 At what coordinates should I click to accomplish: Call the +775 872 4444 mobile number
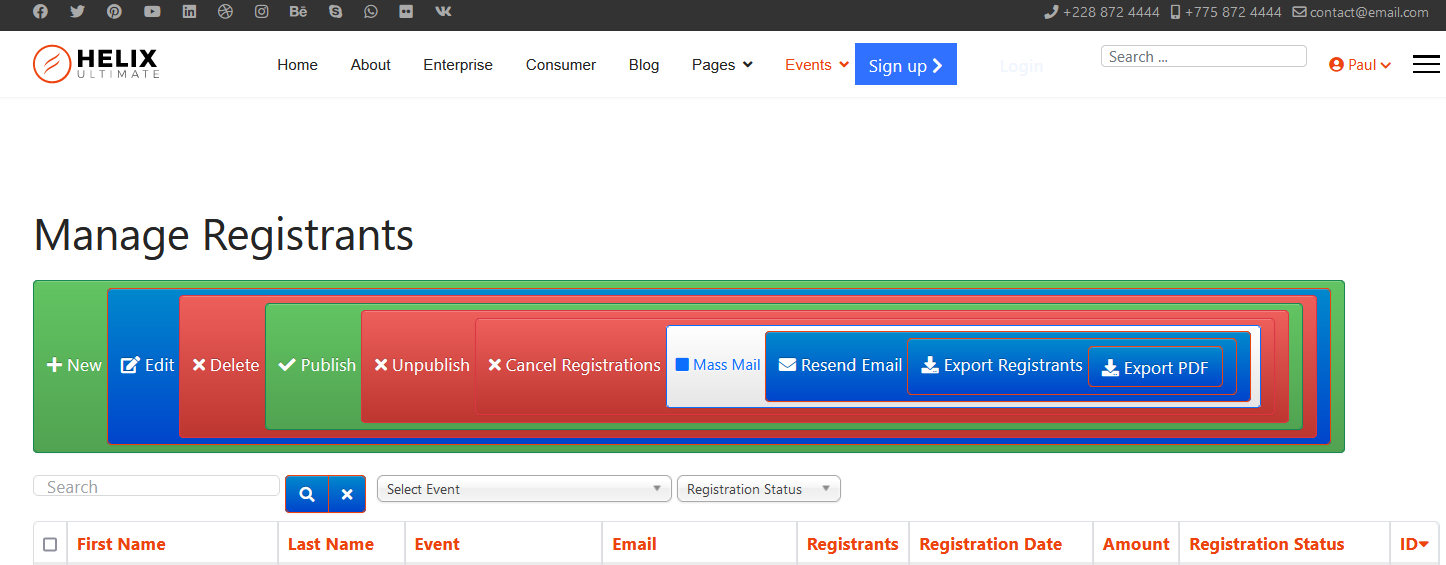(x=1226, y=12)
